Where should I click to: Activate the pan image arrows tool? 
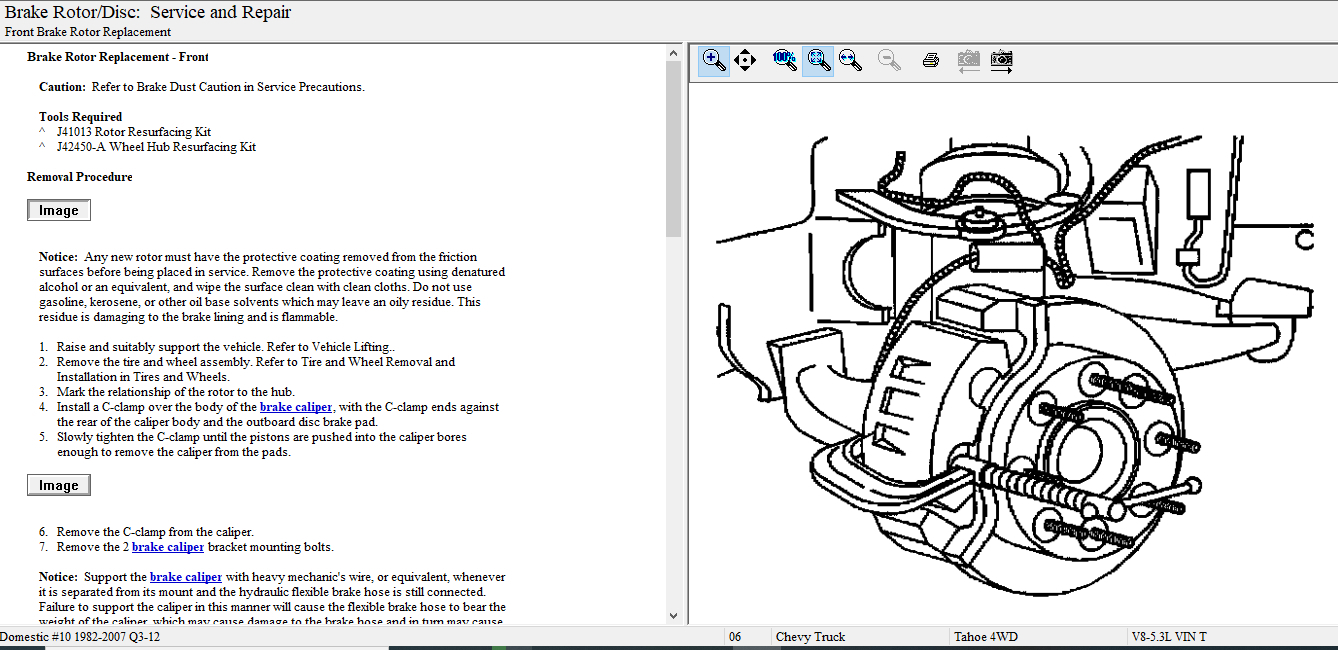(x=745, y=60)
